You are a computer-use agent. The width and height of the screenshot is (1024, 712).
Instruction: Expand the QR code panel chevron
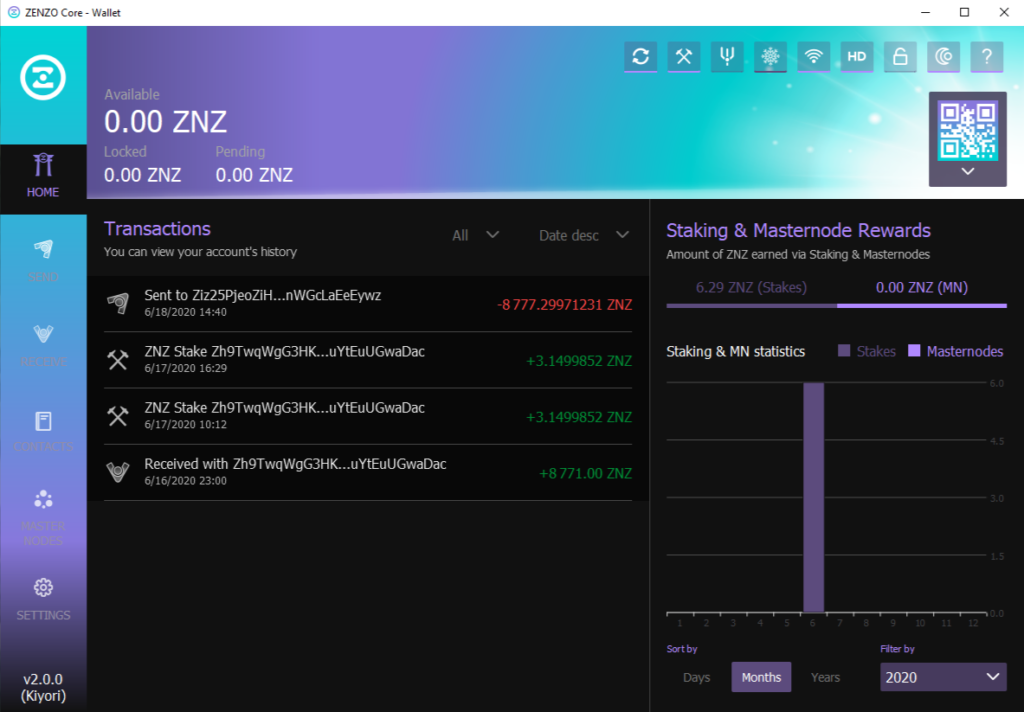click(x=968, y=171)
